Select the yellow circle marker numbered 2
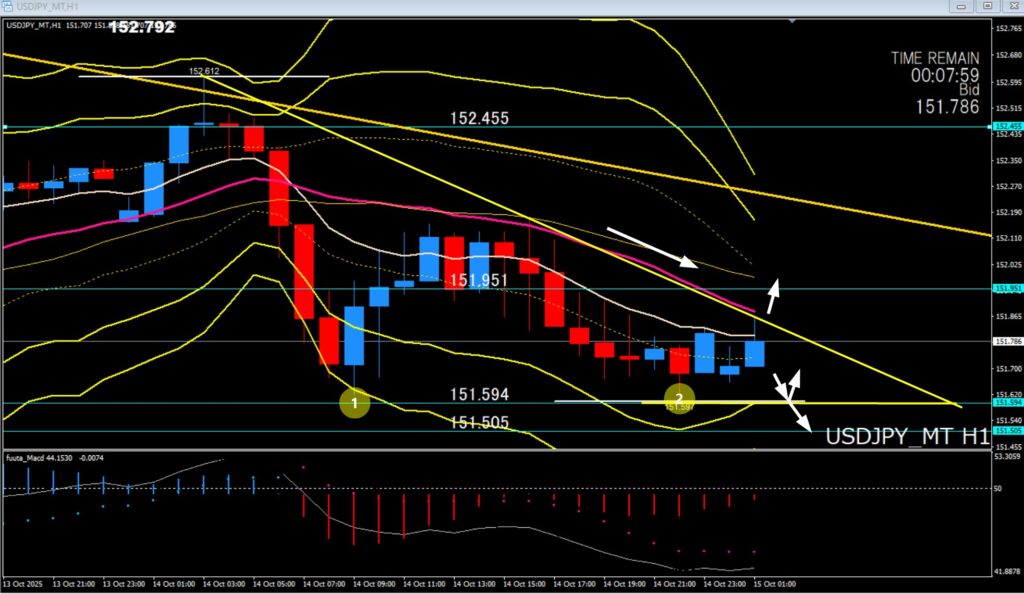Viewport: 1024px width, 594px height. click(x=680, y=397)
